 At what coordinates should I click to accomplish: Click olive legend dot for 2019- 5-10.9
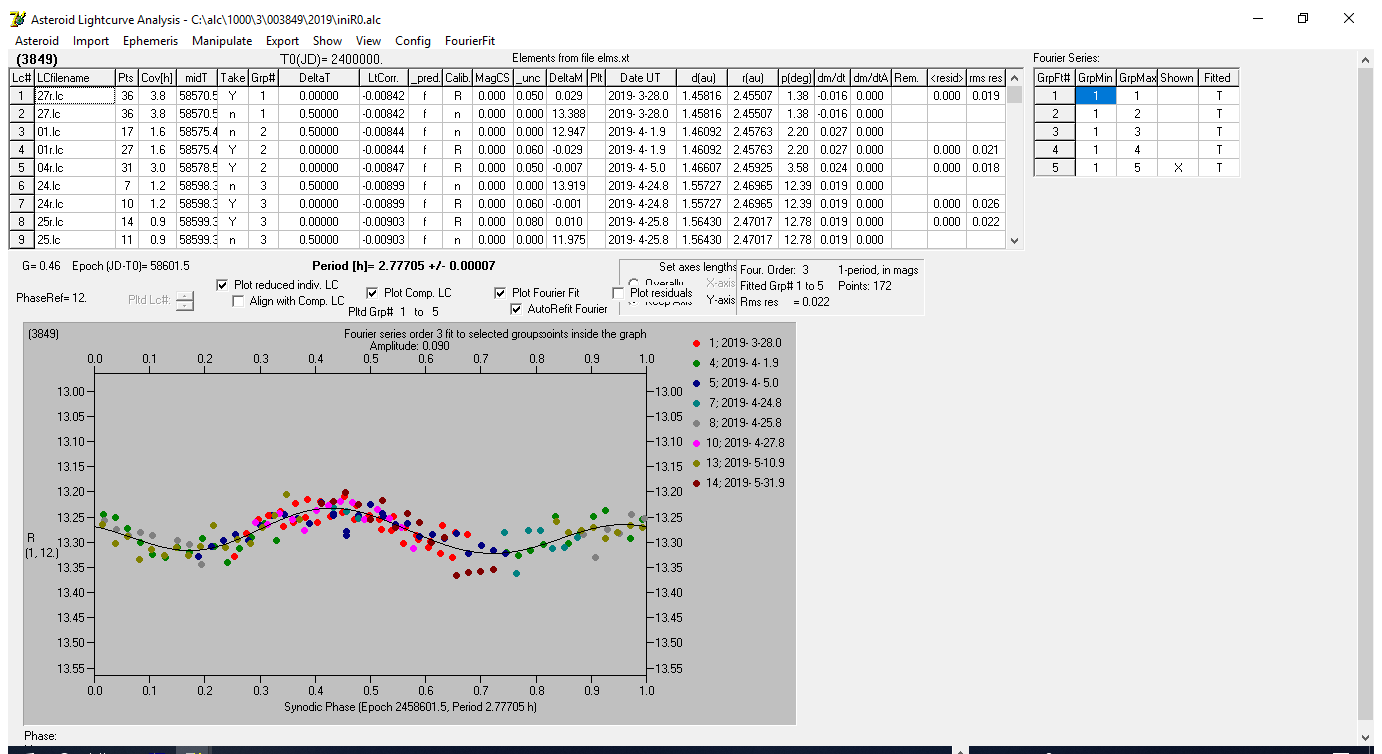click(x=696, y=463)
